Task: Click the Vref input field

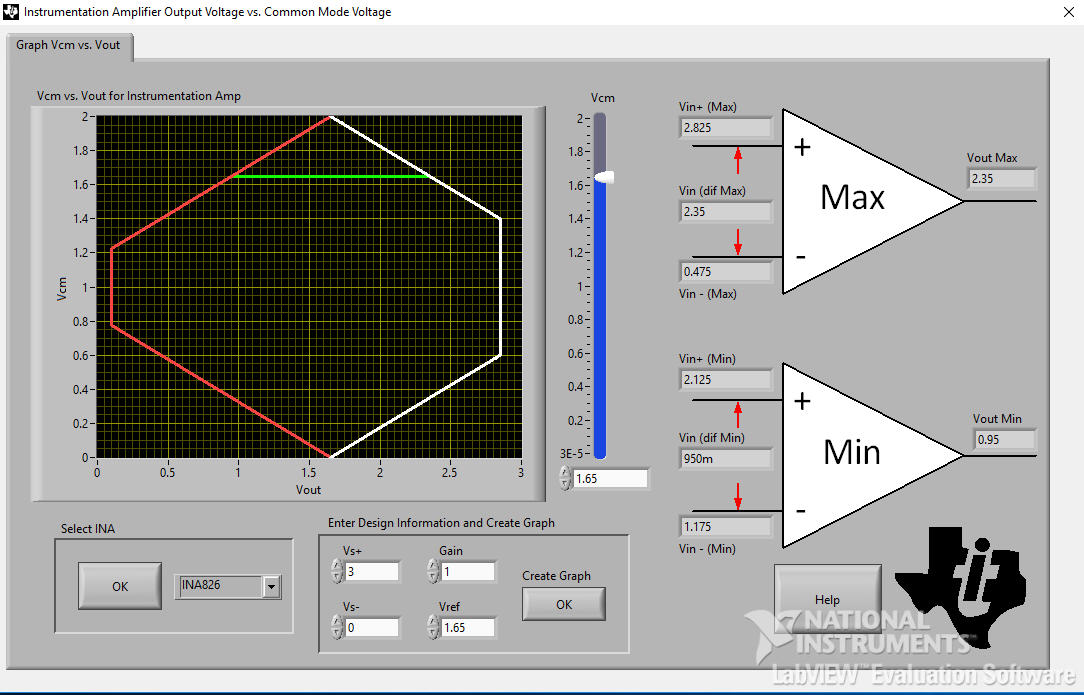Action: tap(468, 627)
